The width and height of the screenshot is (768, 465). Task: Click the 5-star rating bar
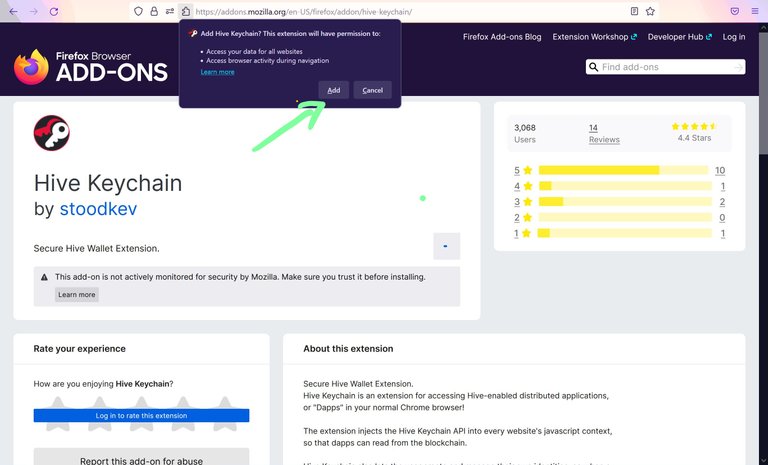coord(624,171)
